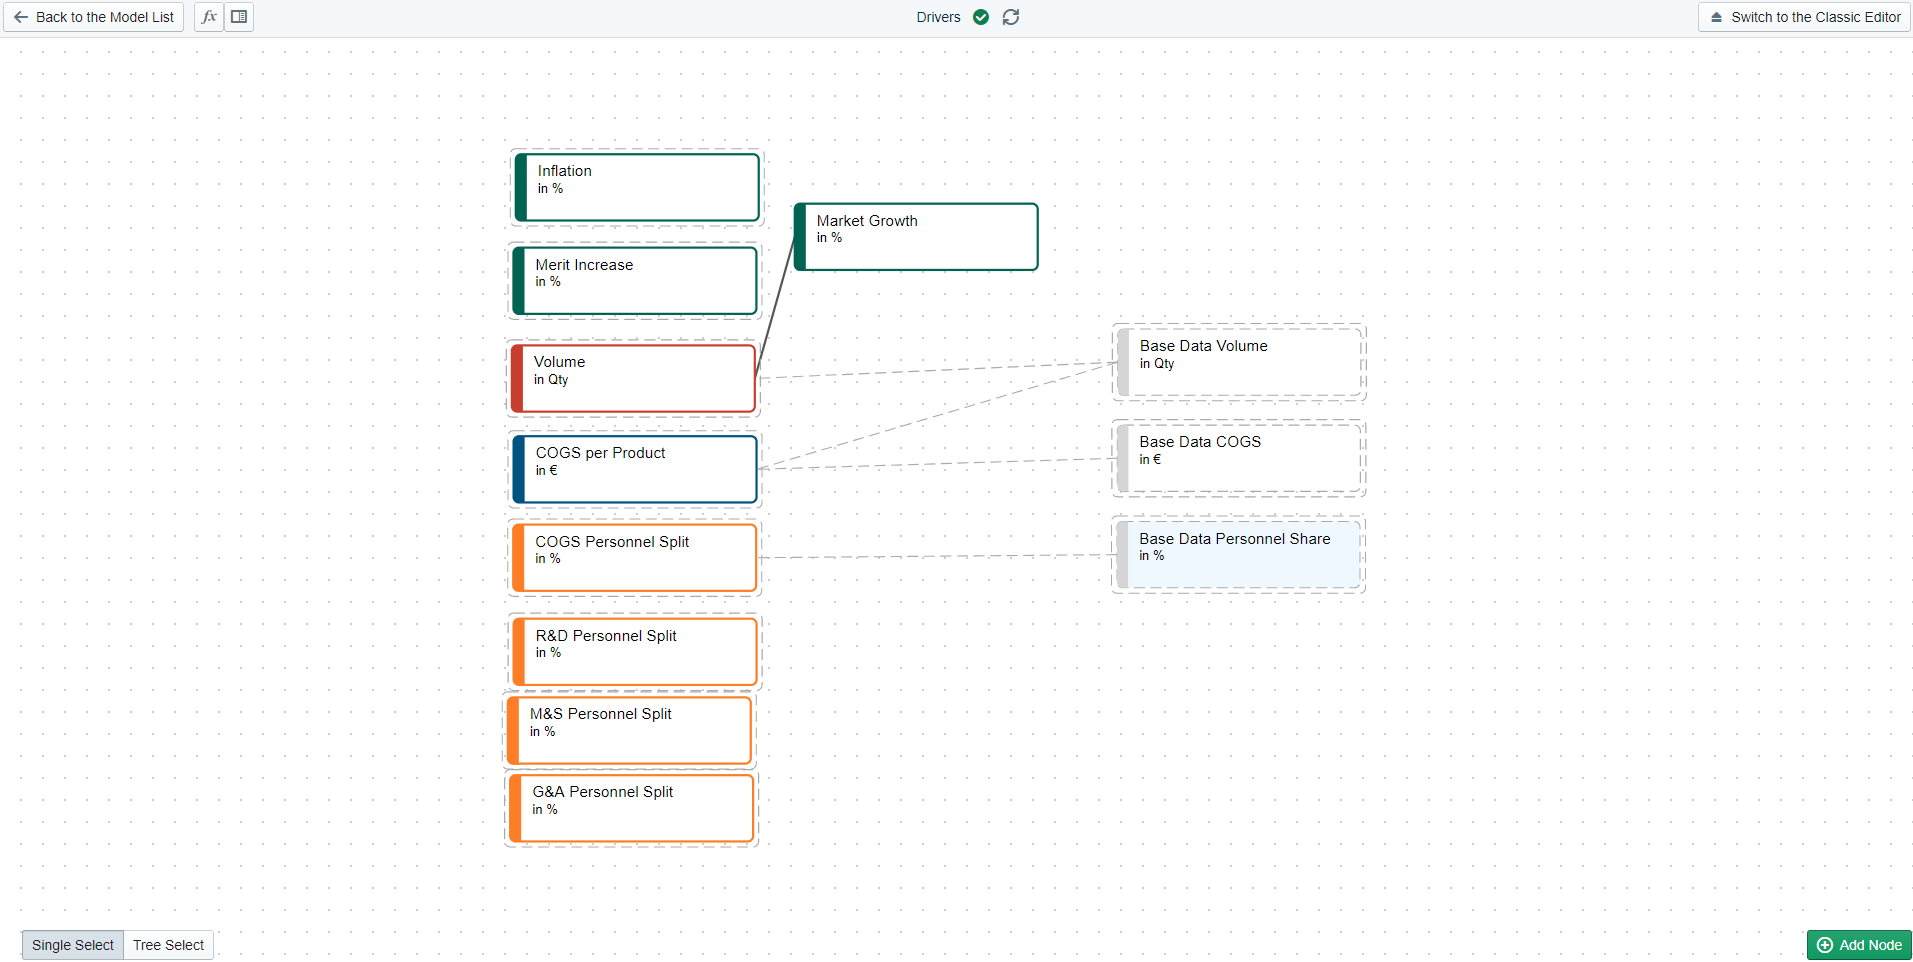The image size is (1913, 962).
Task: Select the Market Growth node
Action: tap(916, 237)
